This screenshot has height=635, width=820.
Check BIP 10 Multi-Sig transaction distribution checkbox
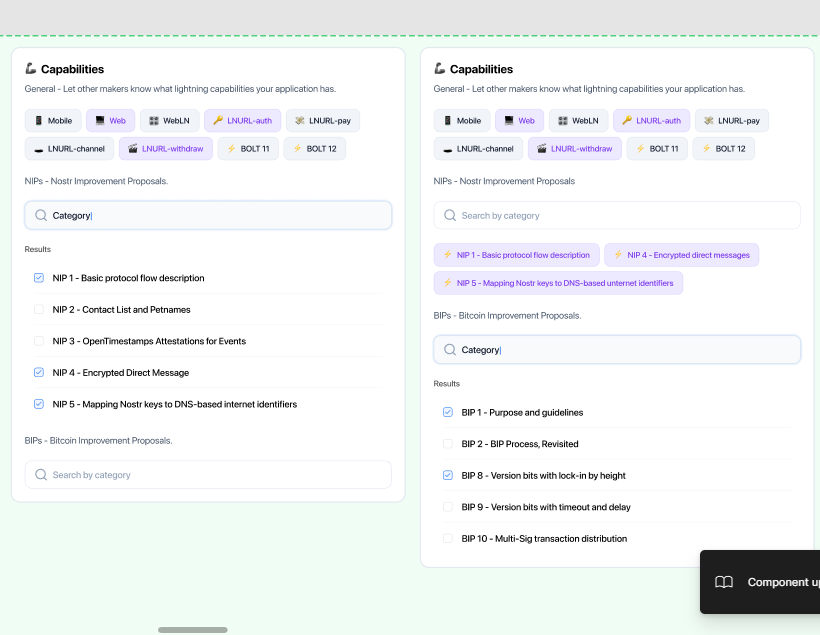click(x=448, y=538)
